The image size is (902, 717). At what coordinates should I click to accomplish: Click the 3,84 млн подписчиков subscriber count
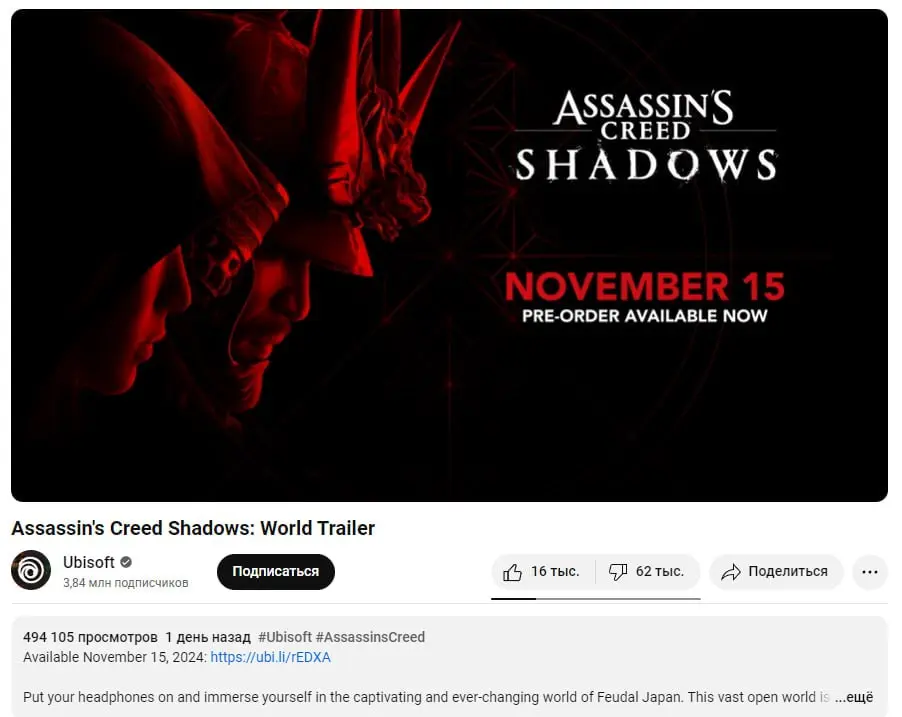click(x=125, y=583)
